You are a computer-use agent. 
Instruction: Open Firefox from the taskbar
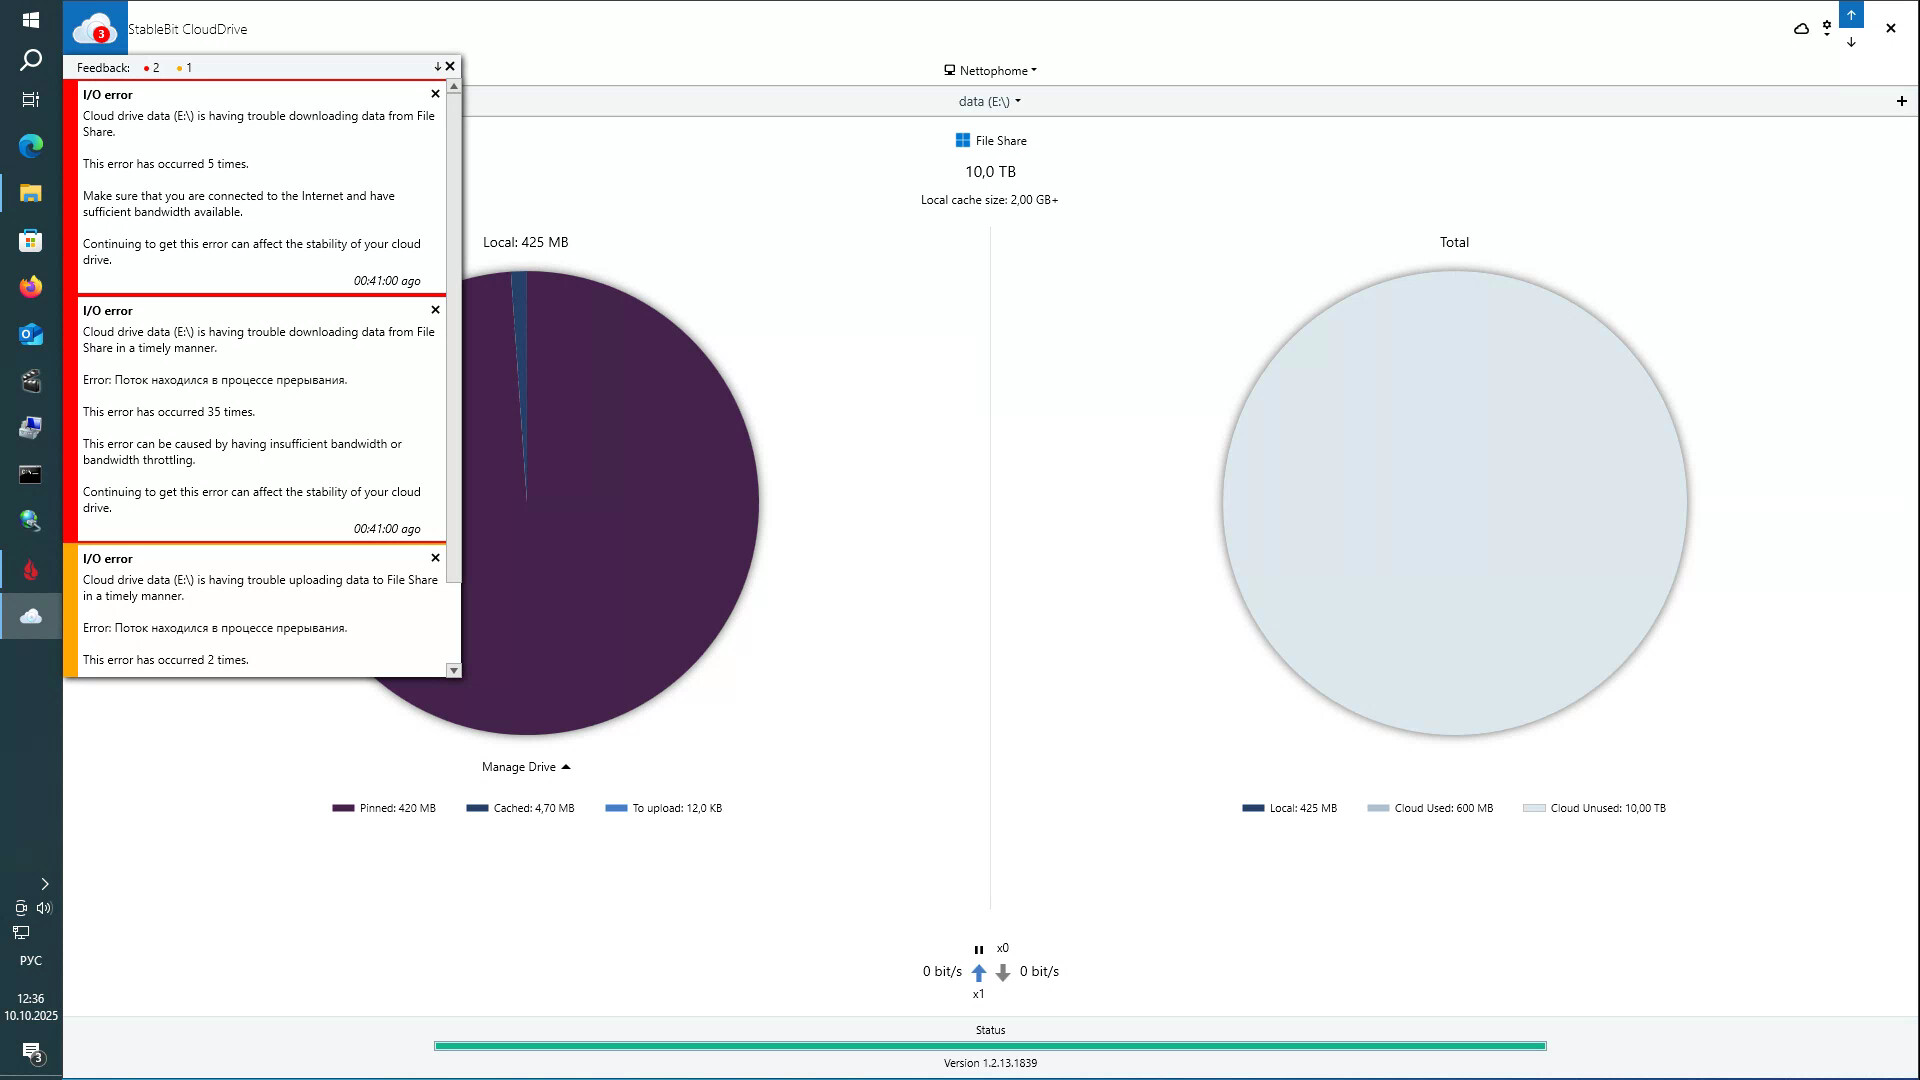(31, 287)
